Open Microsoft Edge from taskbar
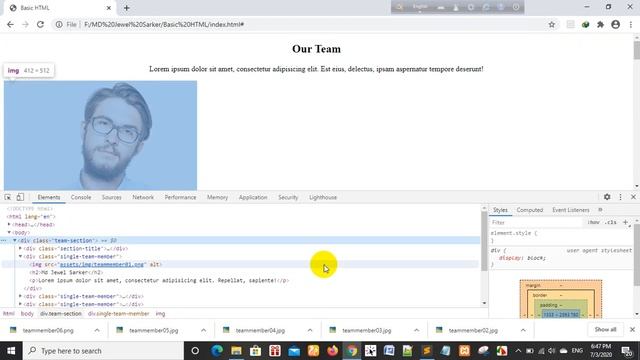The width and height of the screenshot is (640, 360). tap(217, 351)
